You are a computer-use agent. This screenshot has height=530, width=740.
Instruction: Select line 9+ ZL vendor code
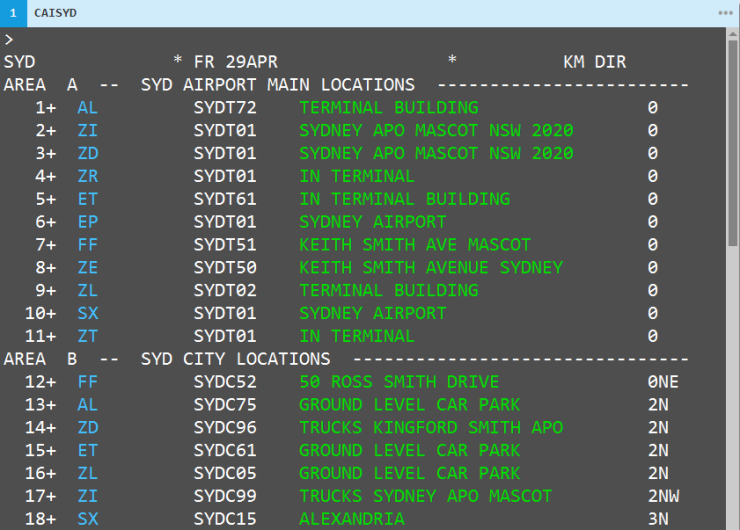click(x=88, y=290)
